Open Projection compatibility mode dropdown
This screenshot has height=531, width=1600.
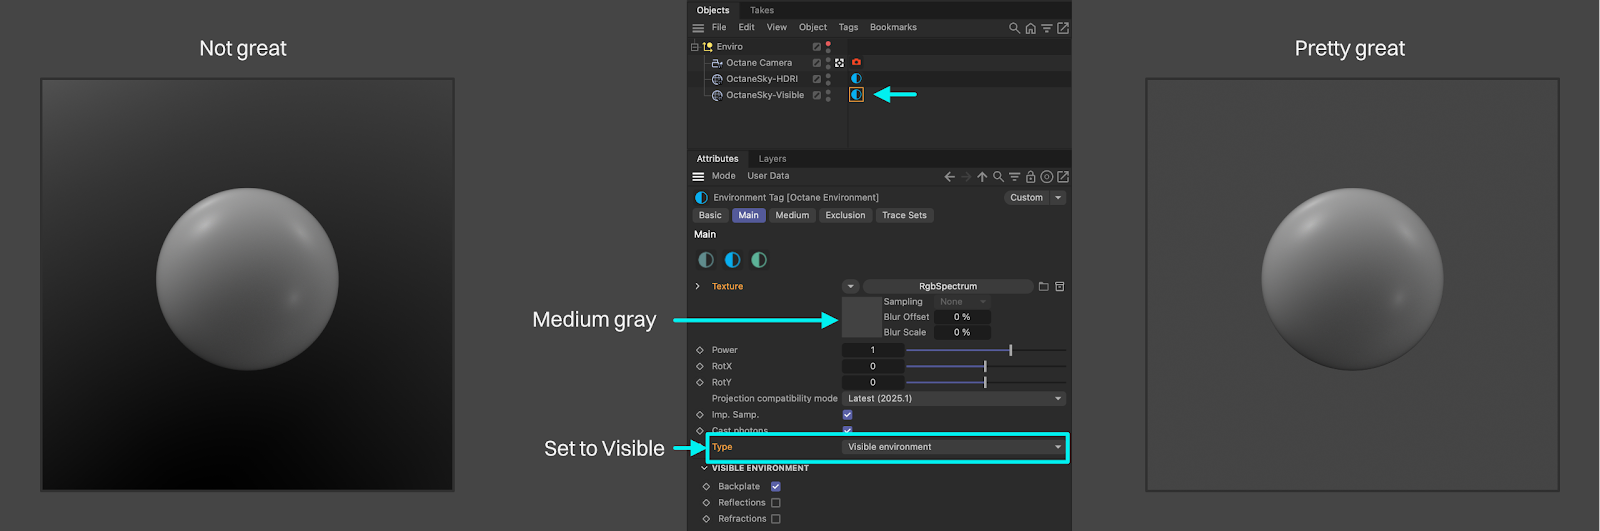[954, 399]
